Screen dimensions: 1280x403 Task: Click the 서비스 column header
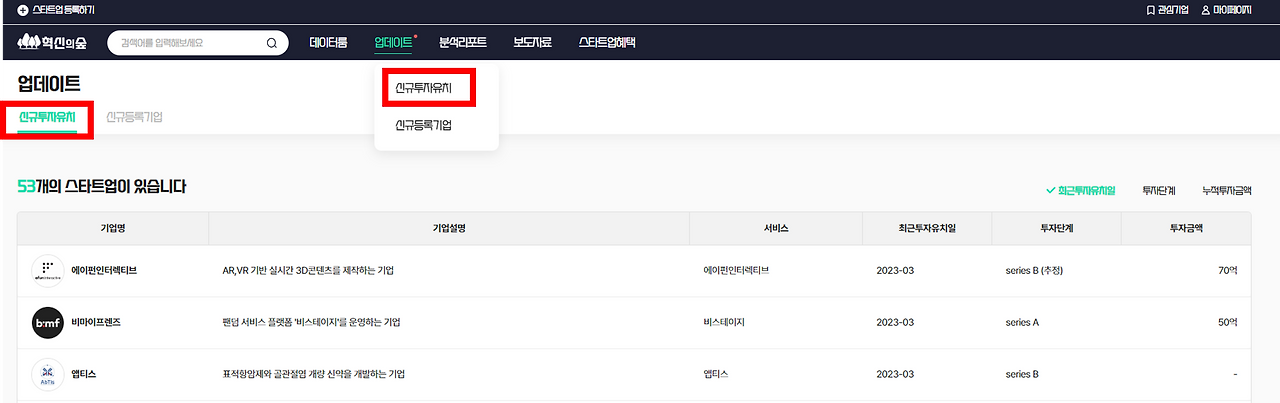tap(776, 228)
